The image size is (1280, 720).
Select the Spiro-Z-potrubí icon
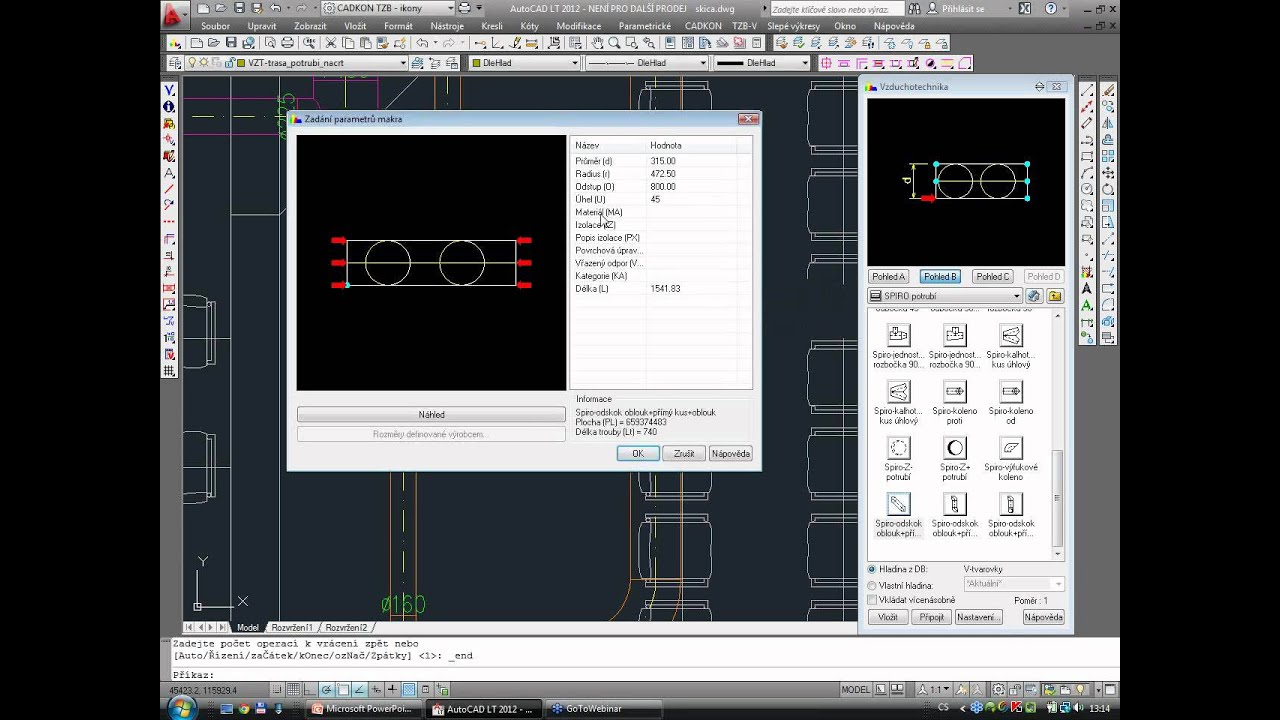pos(898,448)
